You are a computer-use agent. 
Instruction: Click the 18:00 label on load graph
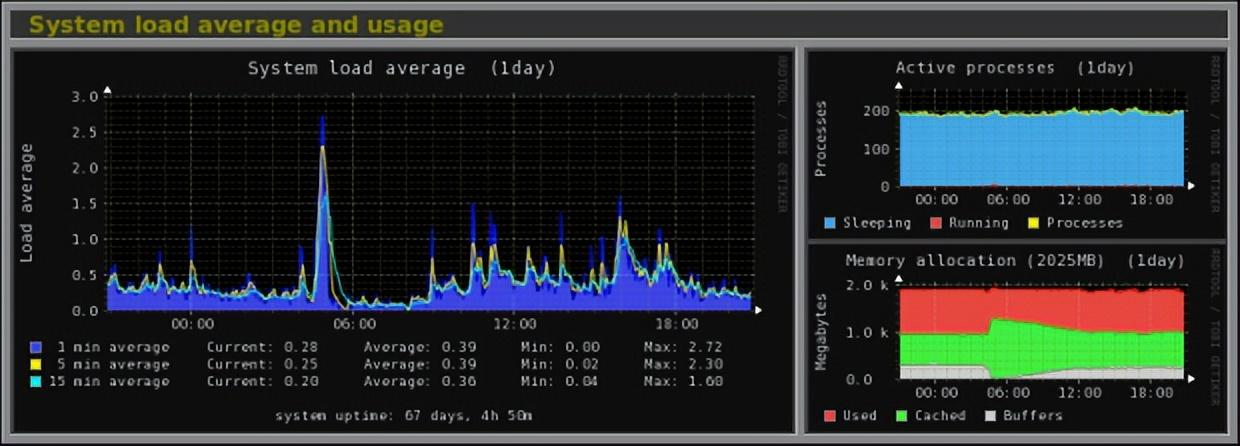[676, 324]
